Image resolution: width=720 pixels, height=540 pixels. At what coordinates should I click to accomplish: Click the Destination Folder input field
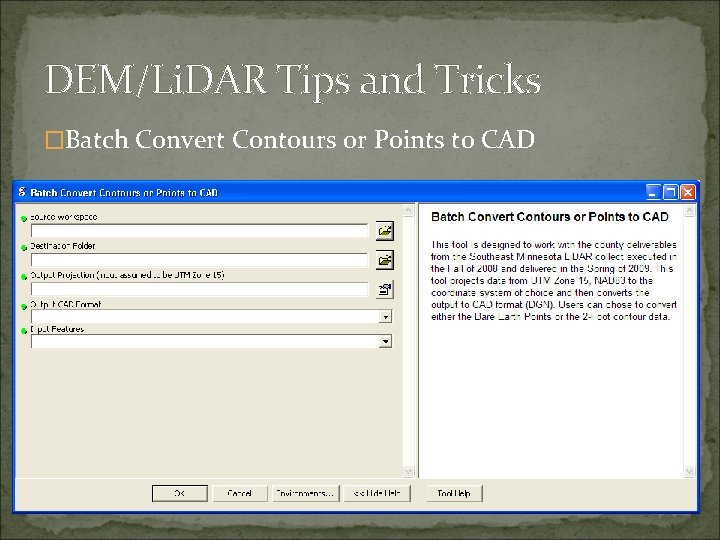199,260
